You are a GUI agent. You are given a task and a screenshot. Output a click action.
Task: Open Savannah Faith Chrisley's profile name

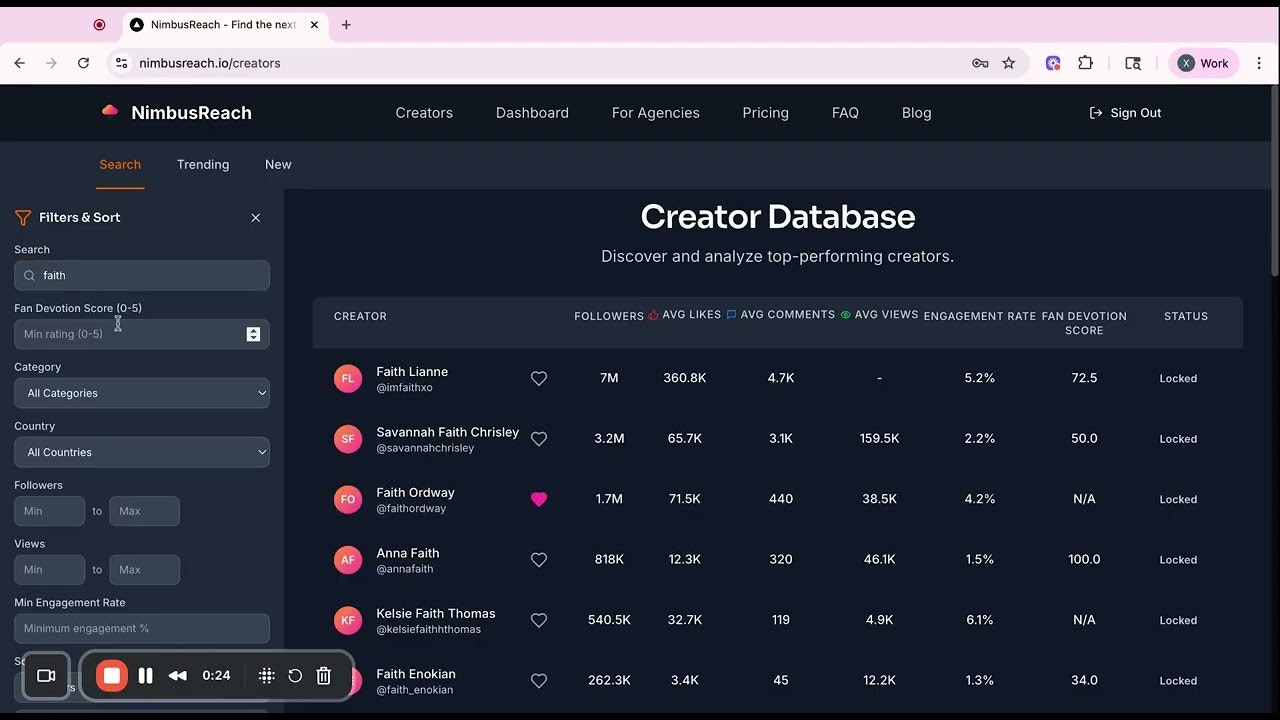(448, 432)
